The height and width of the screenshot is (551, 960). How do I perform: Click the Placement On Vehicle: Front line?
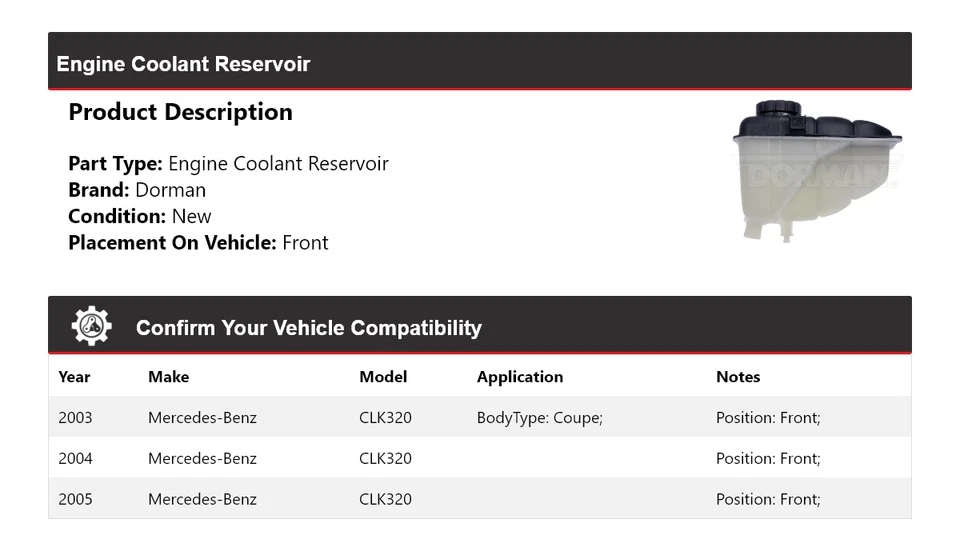click(198, 242)
